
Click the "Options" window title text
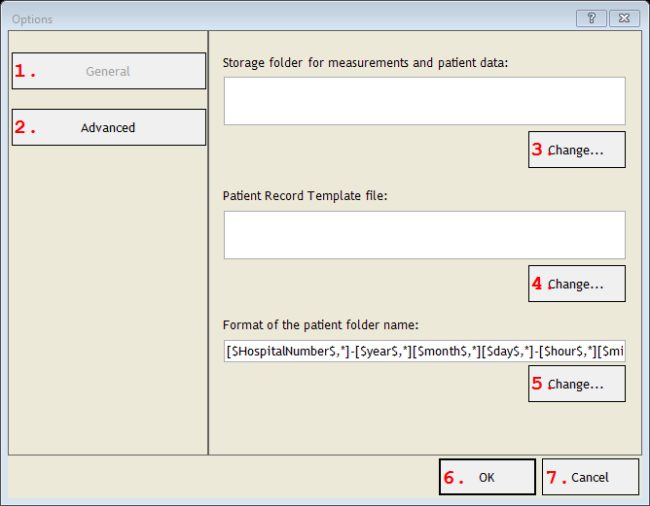(x=33, y=19)
